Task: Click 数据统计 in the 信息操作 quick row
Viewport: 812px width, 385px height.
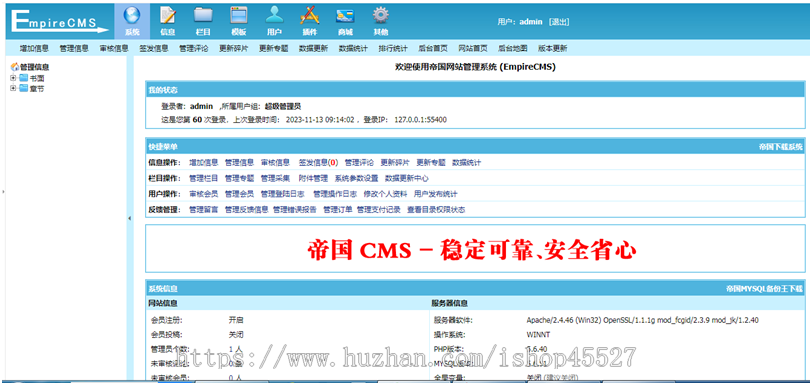Action: [x=467, y=163]
